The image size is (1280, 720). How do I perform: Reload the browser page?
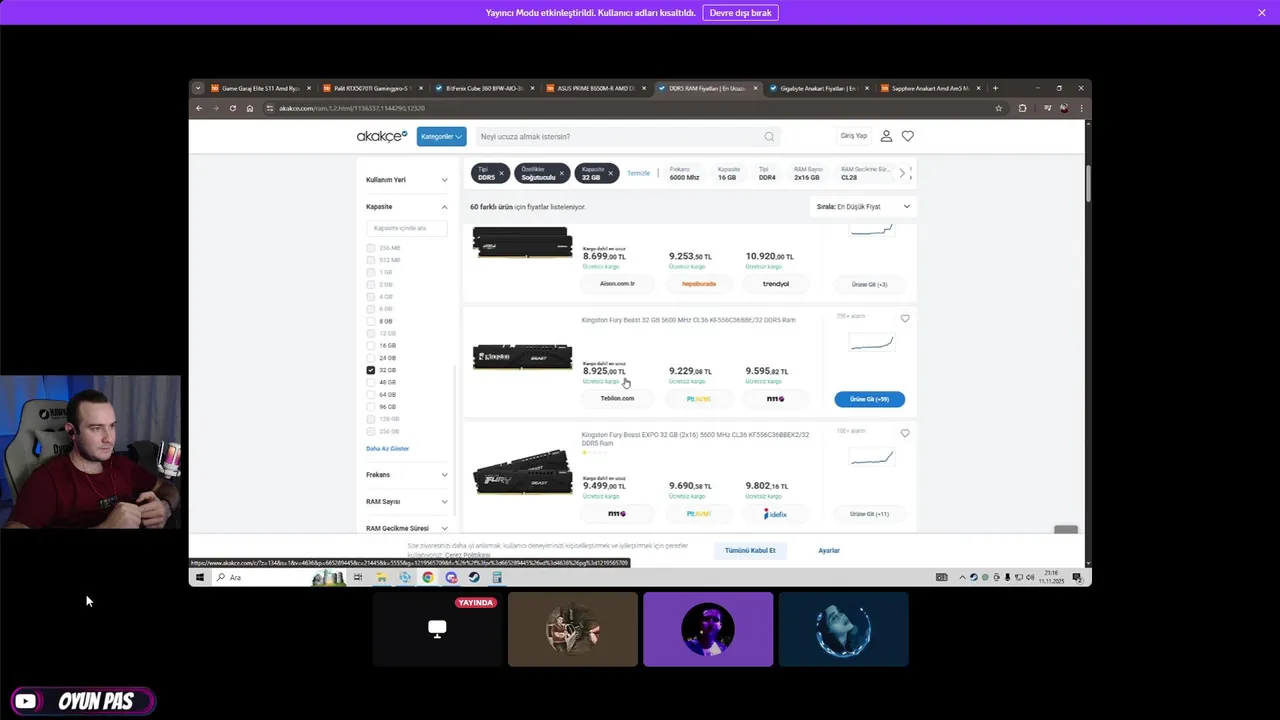(x=233, y=108)
